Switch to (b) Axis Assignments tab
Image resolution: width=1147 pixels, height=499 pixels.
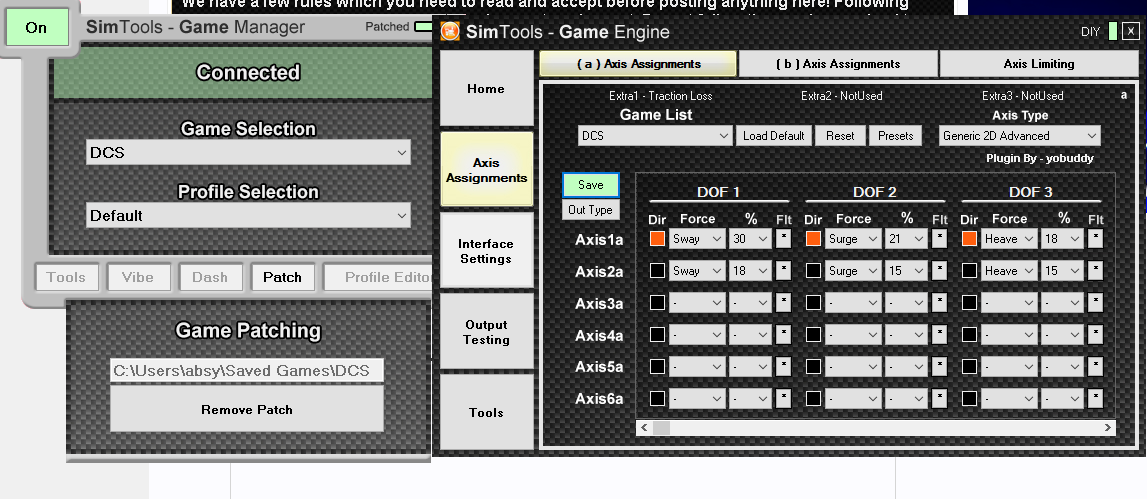click(x=838, y=64)
